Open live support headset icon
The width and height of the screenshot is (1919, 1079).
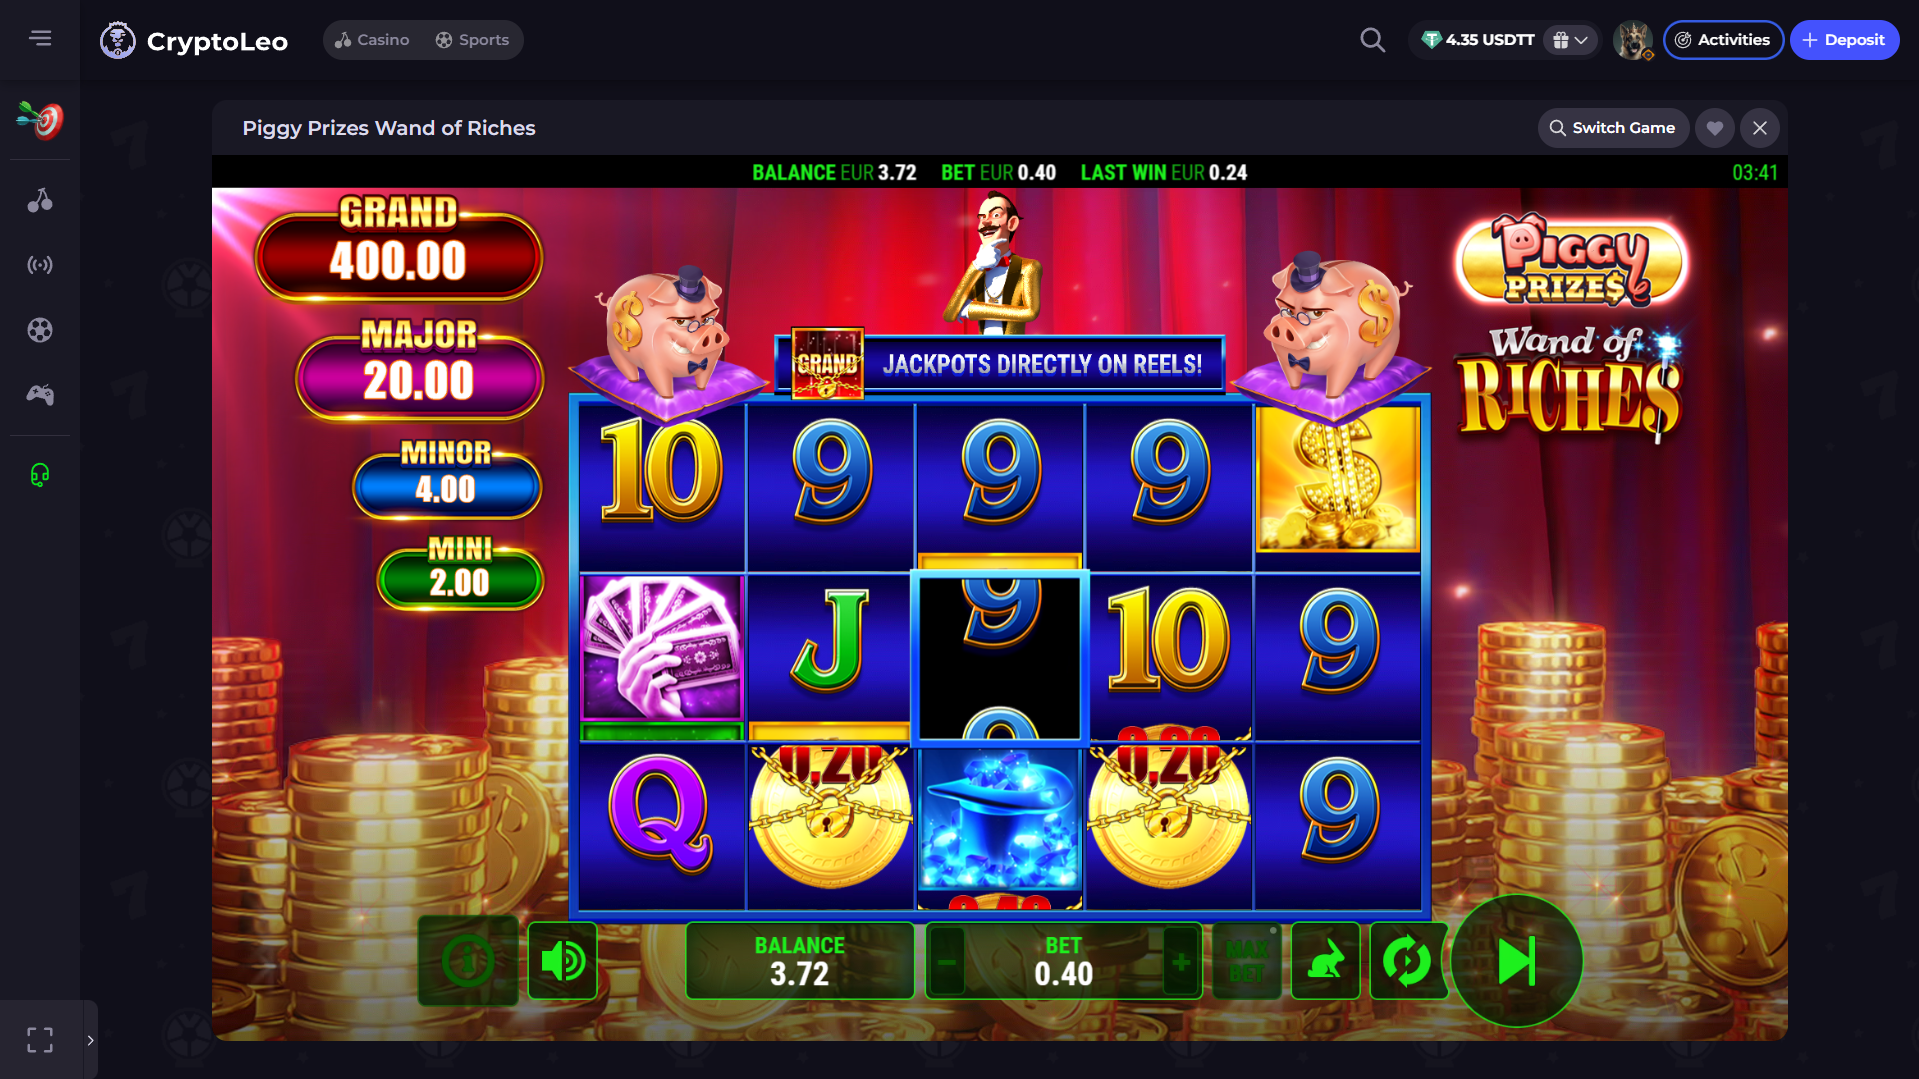(40, 474)
